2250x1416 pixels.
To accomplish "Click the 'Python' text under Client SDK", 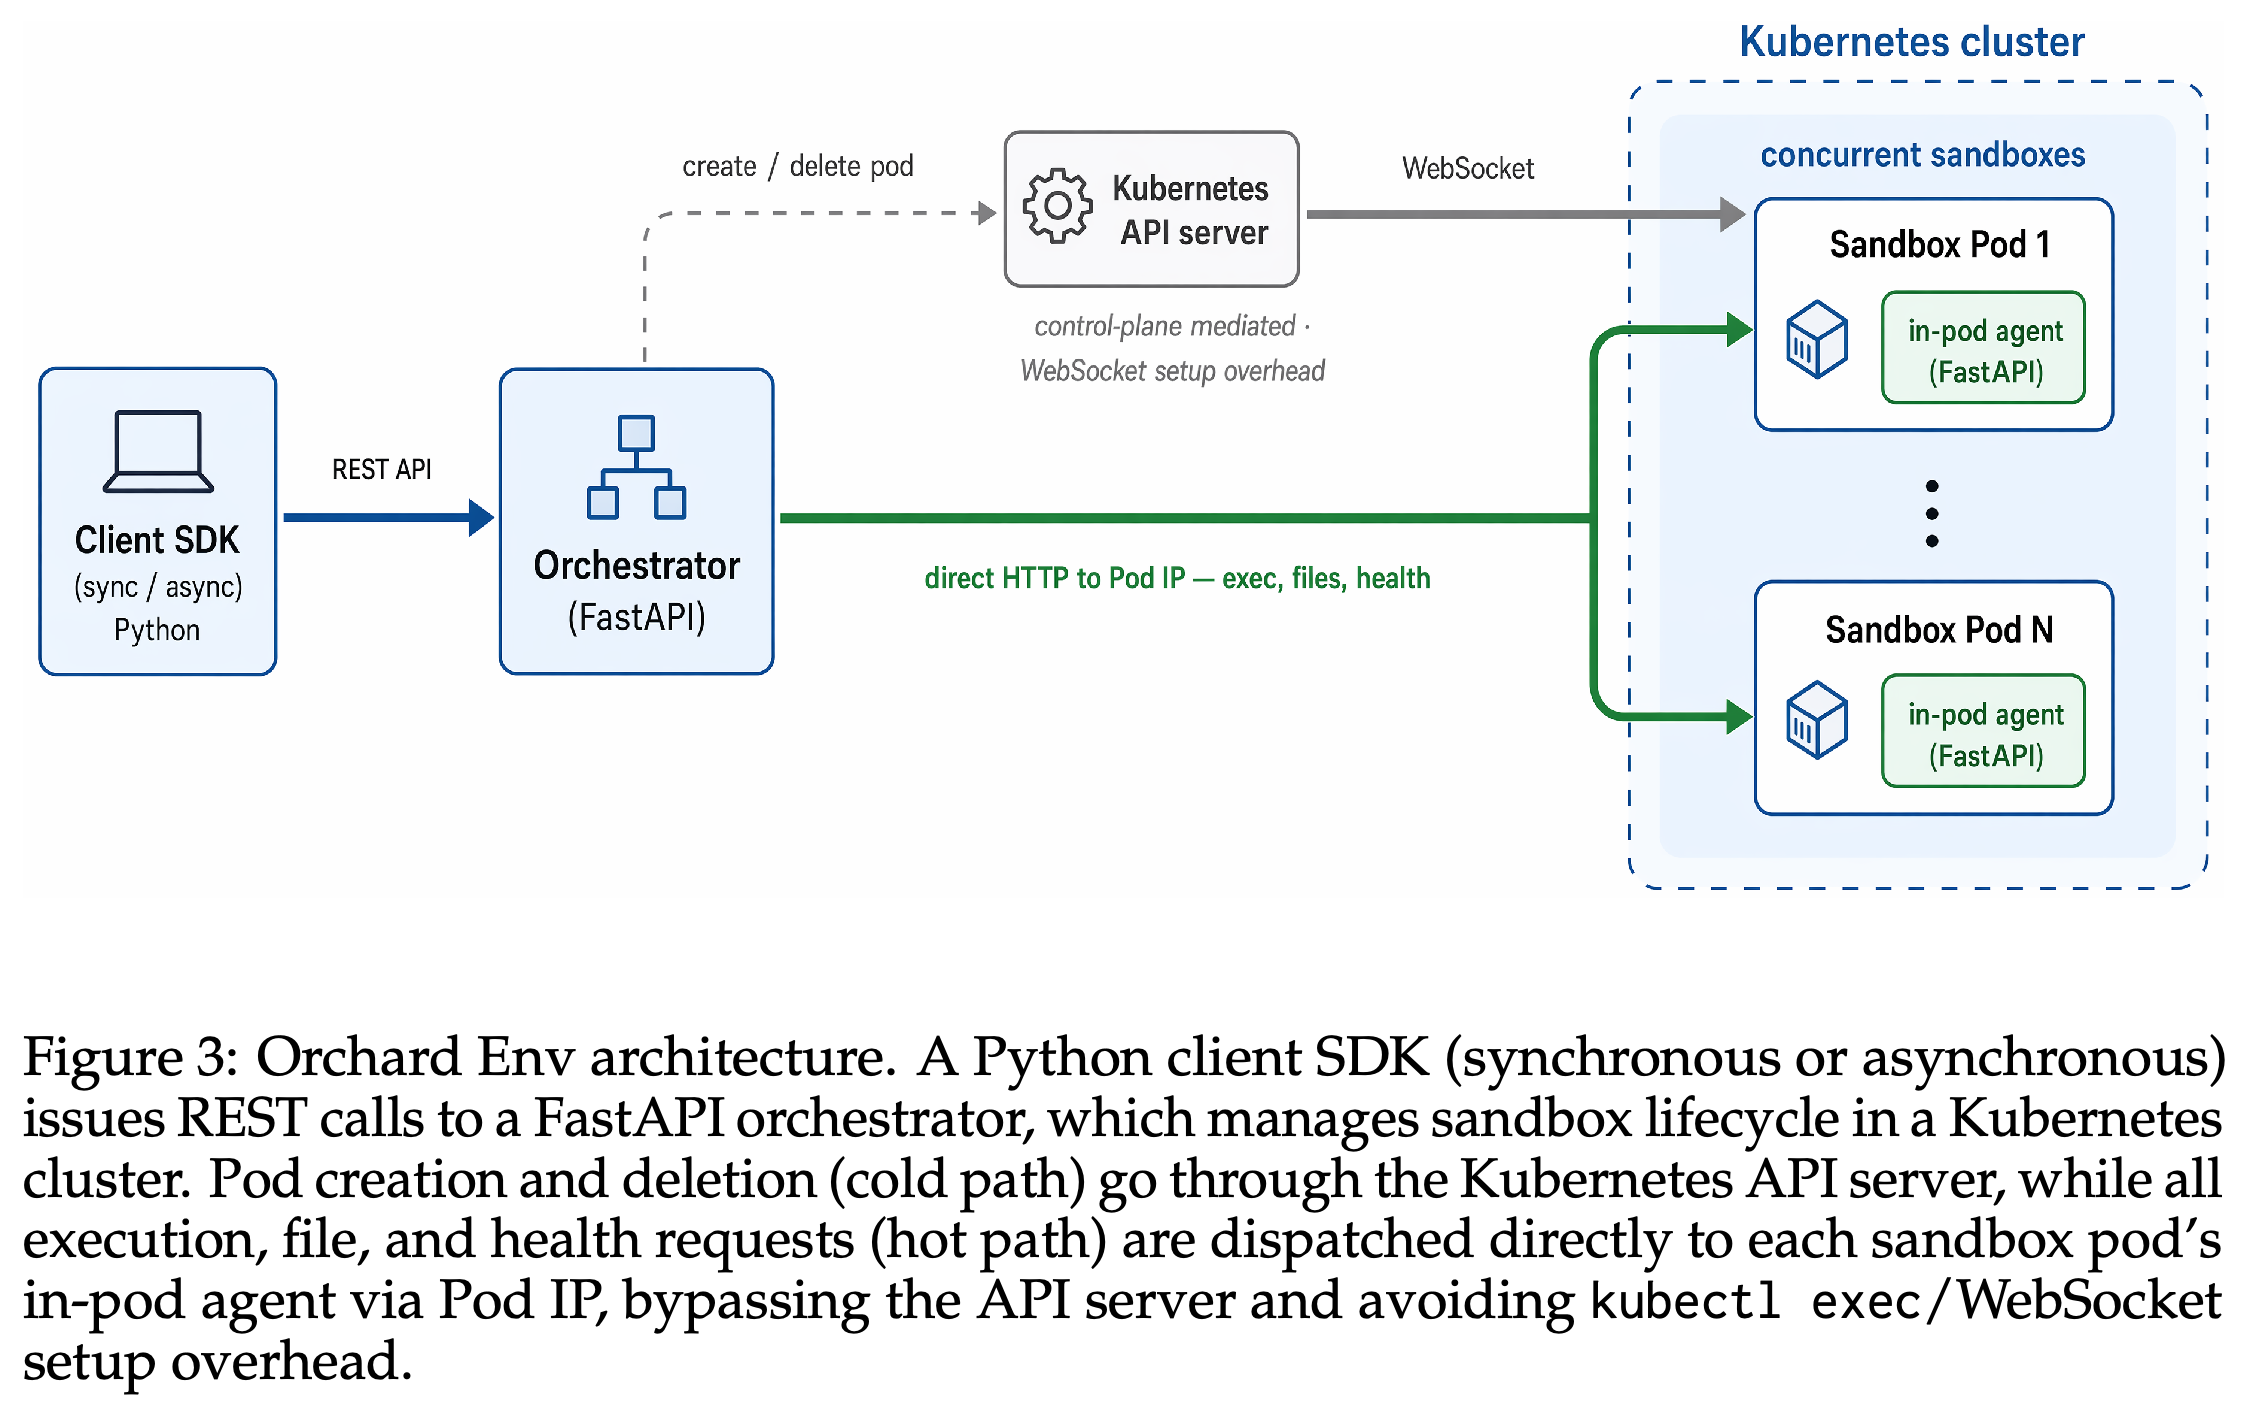I will coord(157,630).
